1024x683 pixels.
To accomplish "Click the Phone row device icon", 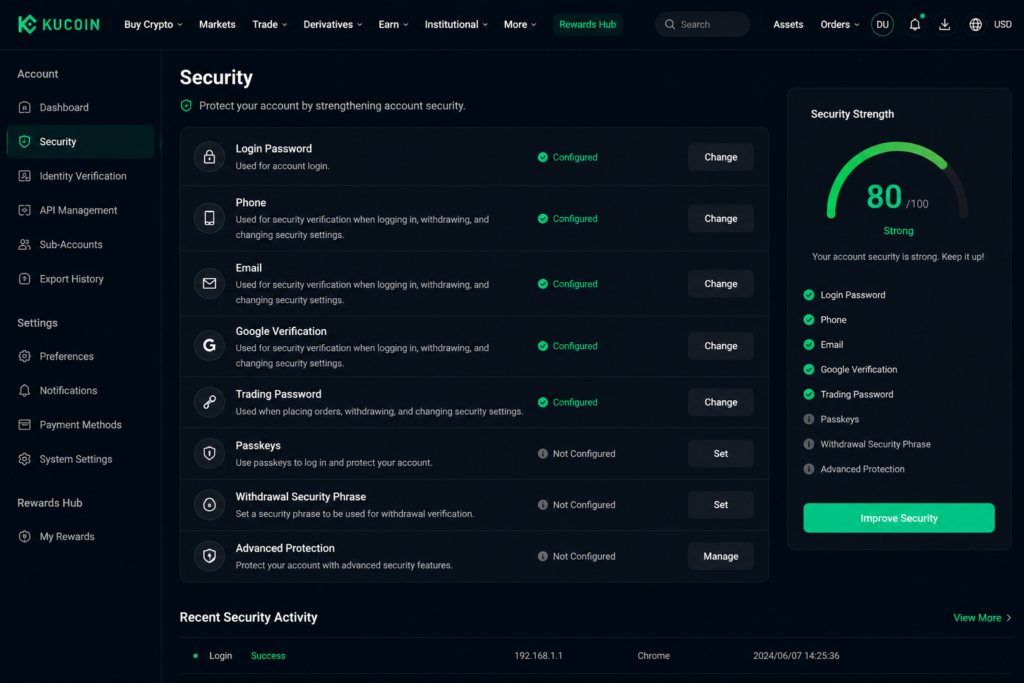I will click(209, 218).
